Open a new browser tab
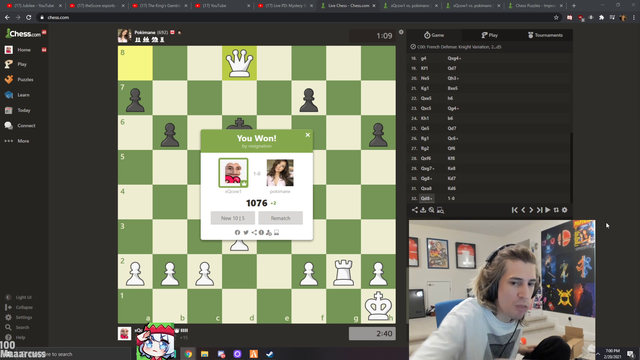Image resolution: width=640 pixels, height=360 pixels. pos(573,6)
